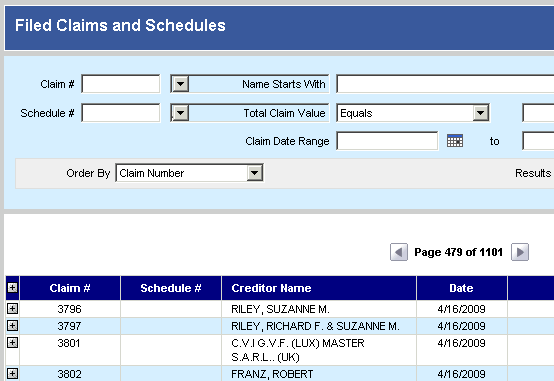The image size is (554, 381).
Task: Click claim number 3802 cell
Action: 70,374
